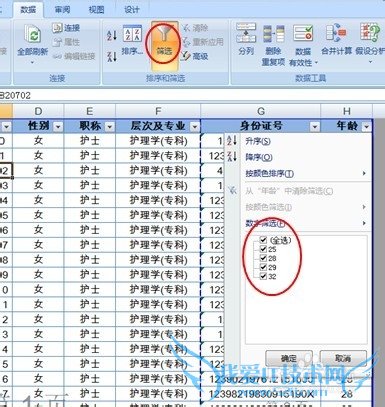
Task: Open filter dropdown for 身份证号 column
Action: click(x=314, y=127)
